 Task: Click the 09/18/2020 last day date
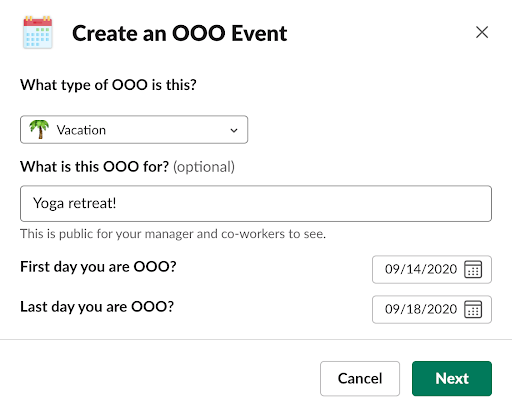click(421, 309)
